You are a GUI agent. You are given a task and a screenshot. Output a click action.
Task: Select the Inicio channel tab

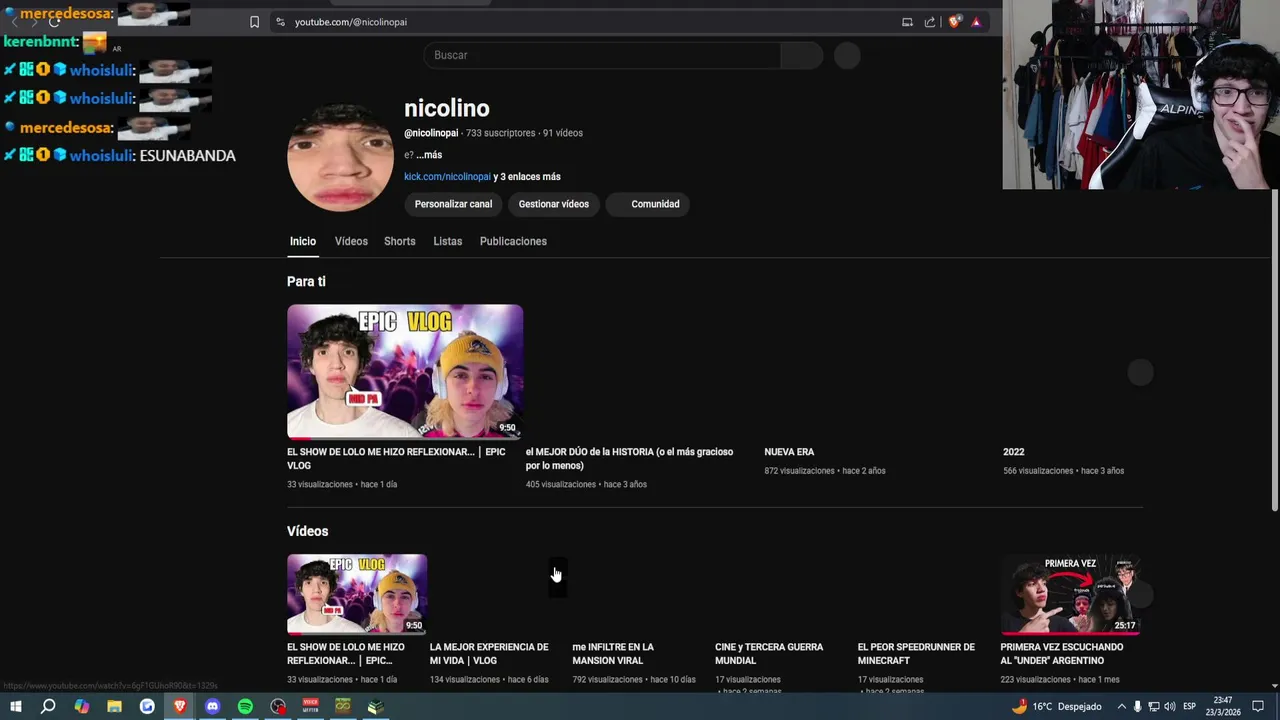(303, 241)
